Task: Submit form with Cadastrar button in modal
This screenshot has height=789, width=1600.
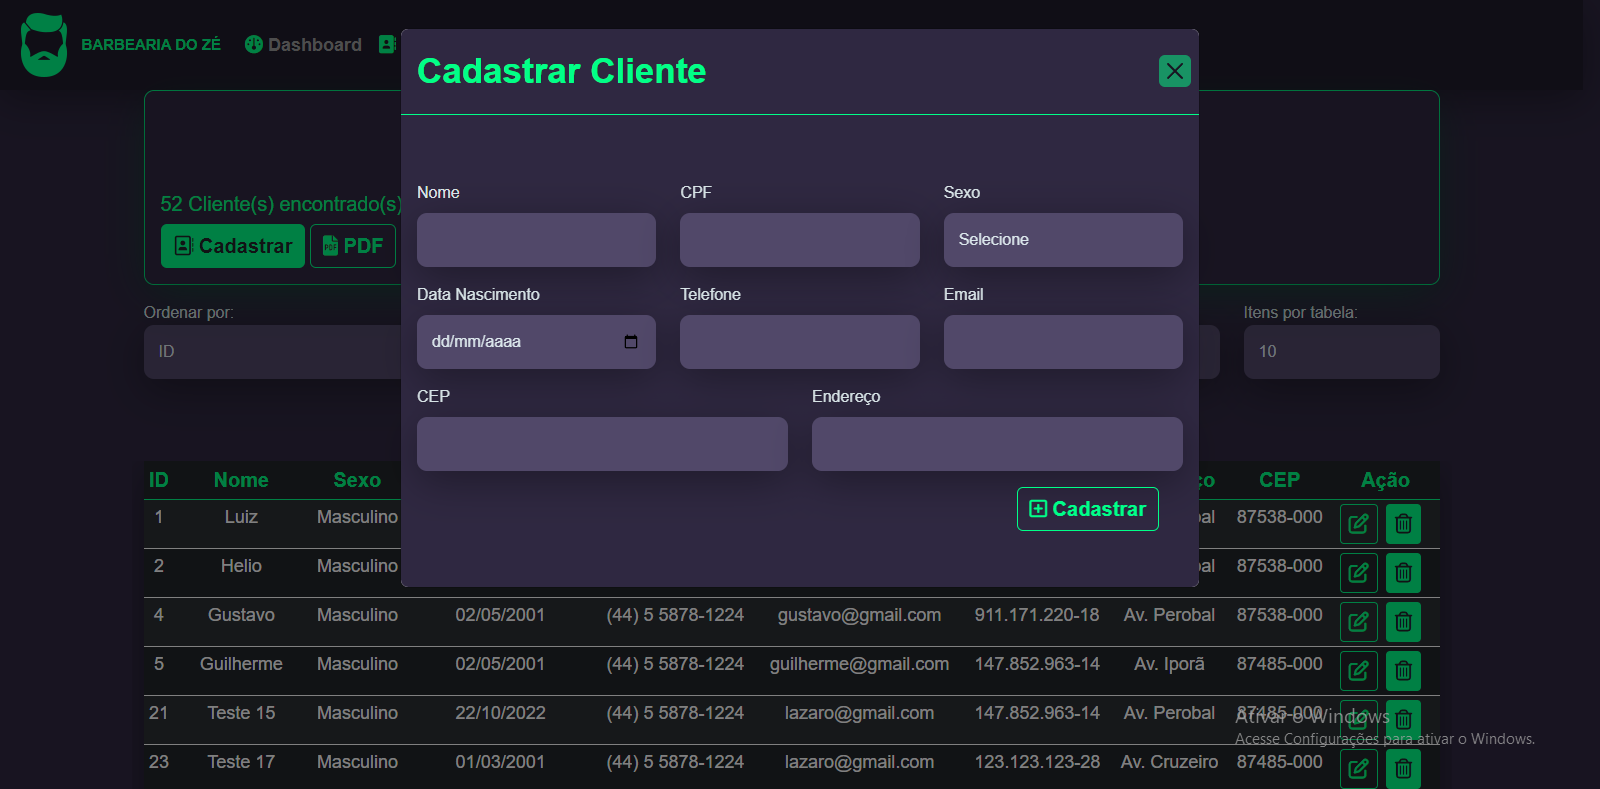Action: pos(1088,509)
